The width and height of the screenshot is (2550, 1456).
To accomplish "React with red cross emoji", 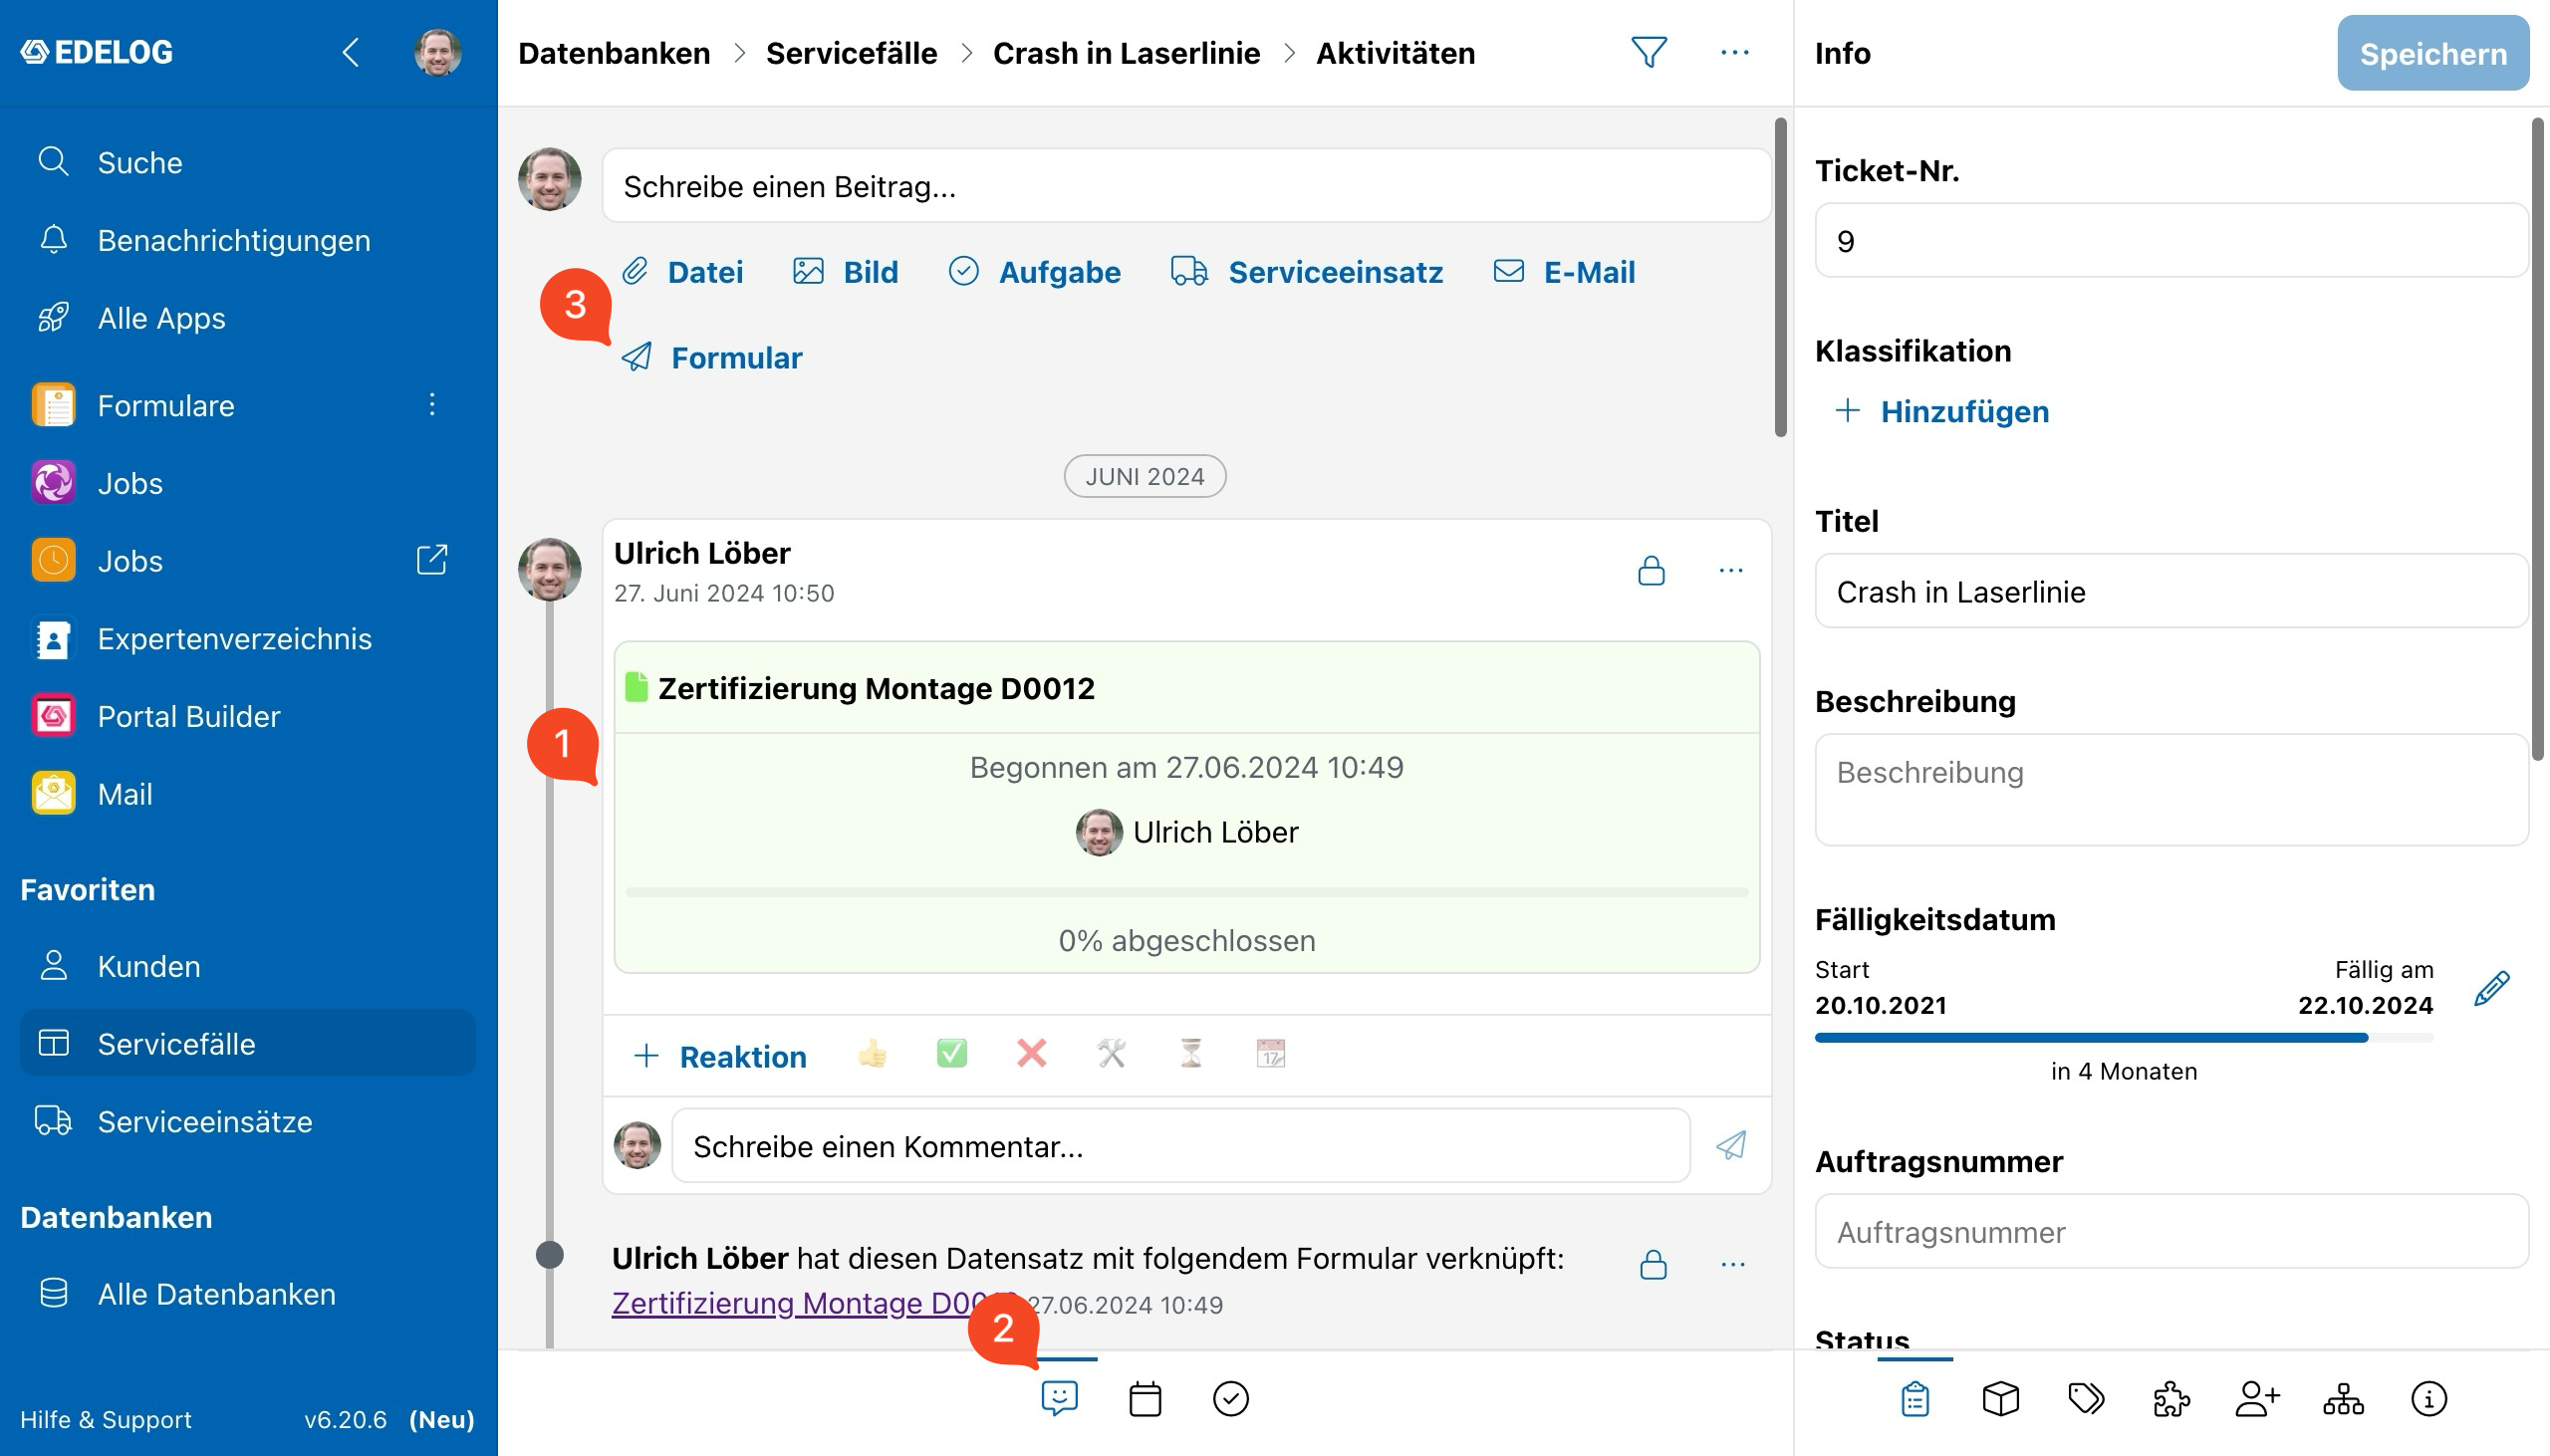I will (x=1031, y=1054).
